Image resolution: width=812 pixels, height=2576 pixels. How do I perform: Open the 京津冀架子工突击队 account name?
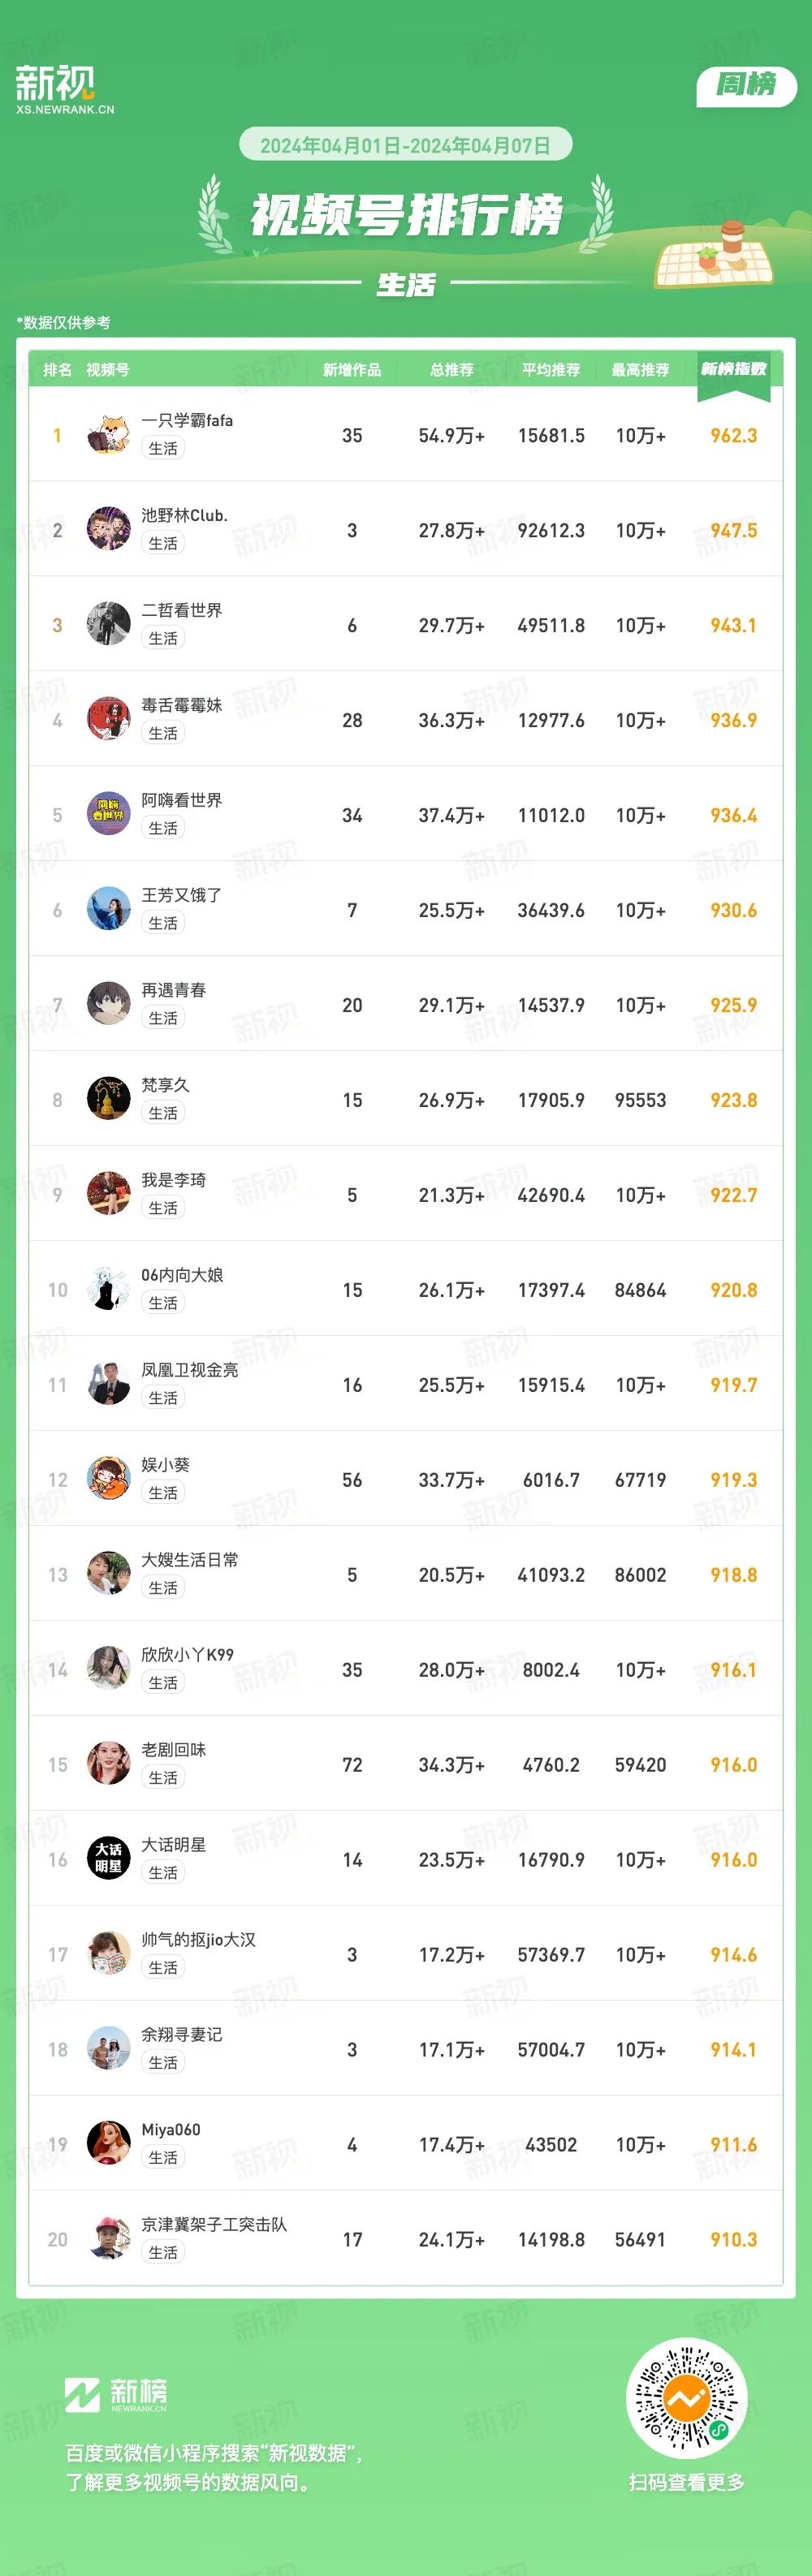pyautogui.click(x=214, y=2225)
